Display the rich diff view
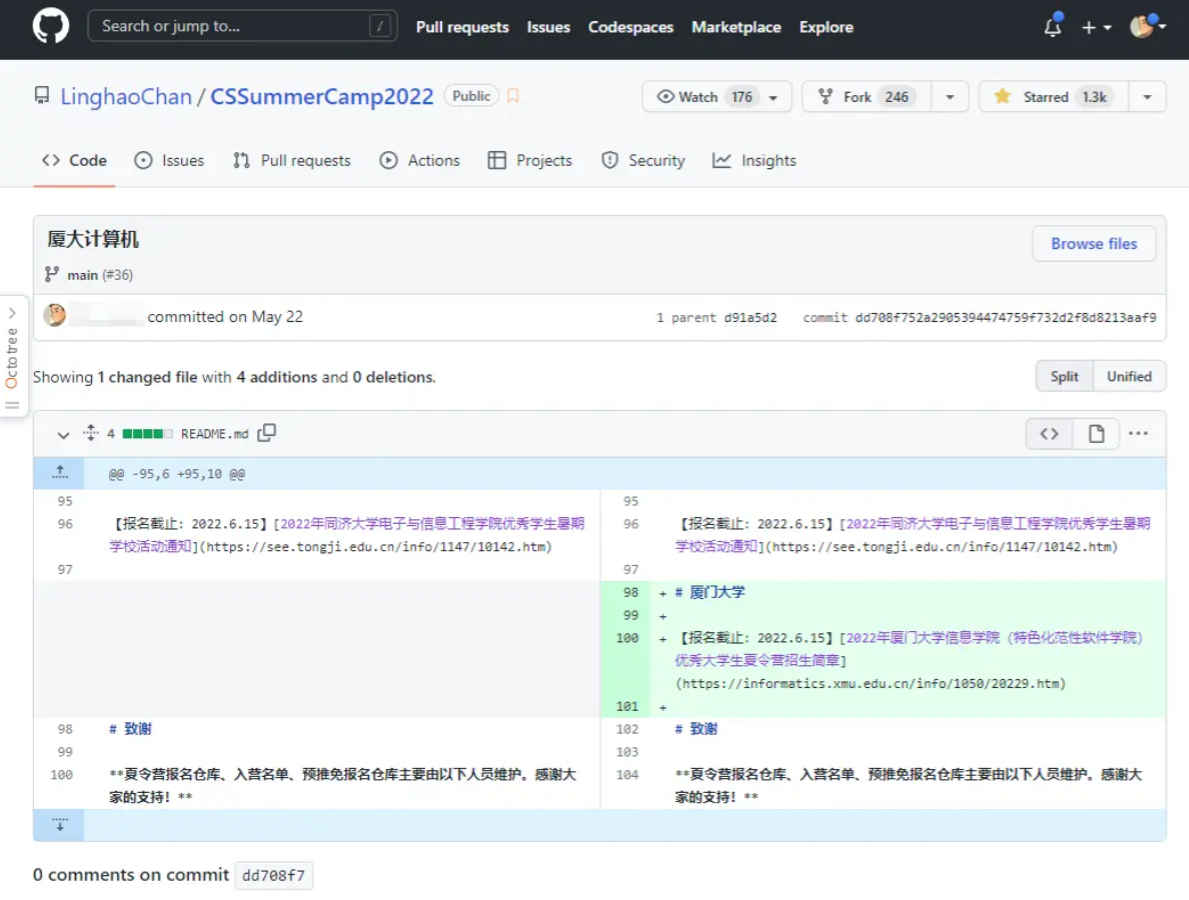Screen dimensions: 1189x900 (x=1096, y=434)
